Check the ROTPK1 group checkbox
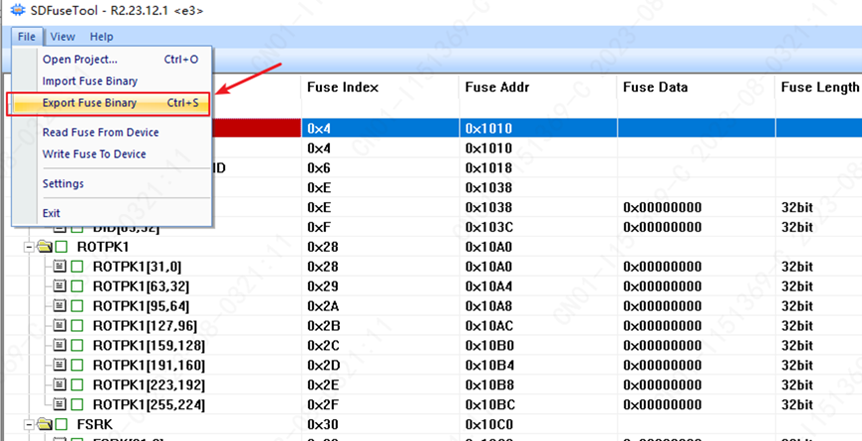This screenshot has width=862, height=441. [x=61, y=246]
